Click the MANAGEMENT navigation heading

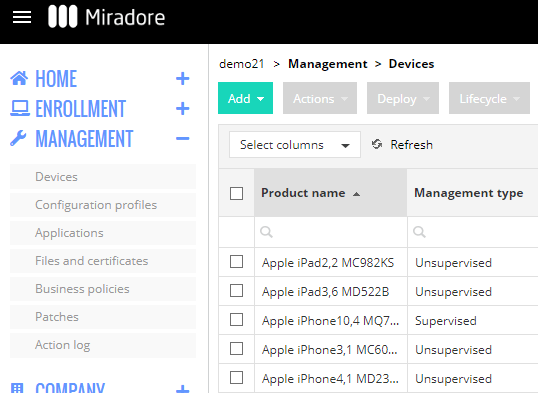tap(84, 139)
